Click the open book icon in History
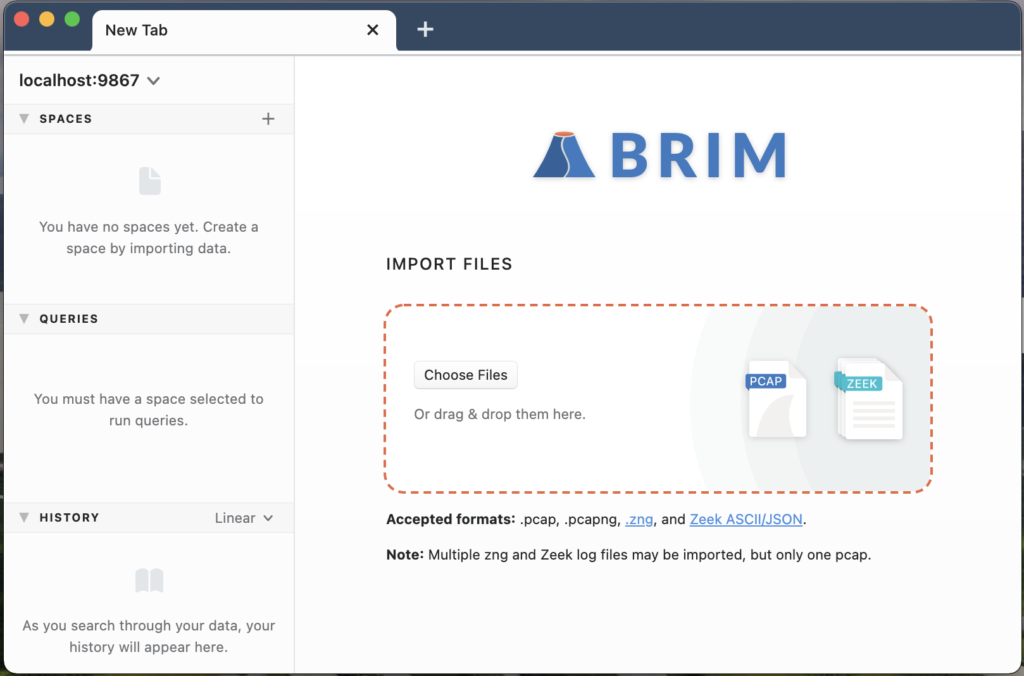 149,581
